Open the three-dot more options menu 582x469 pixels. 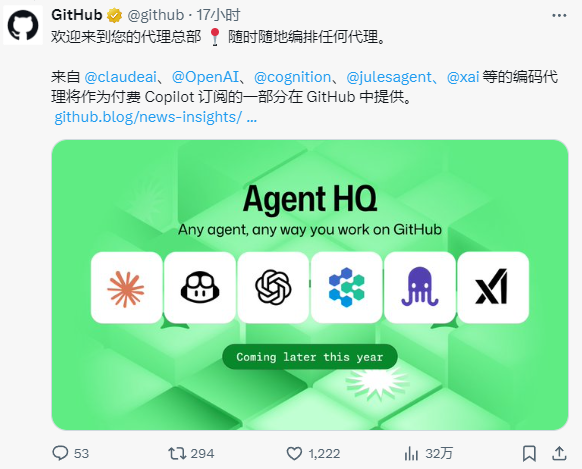559,16
